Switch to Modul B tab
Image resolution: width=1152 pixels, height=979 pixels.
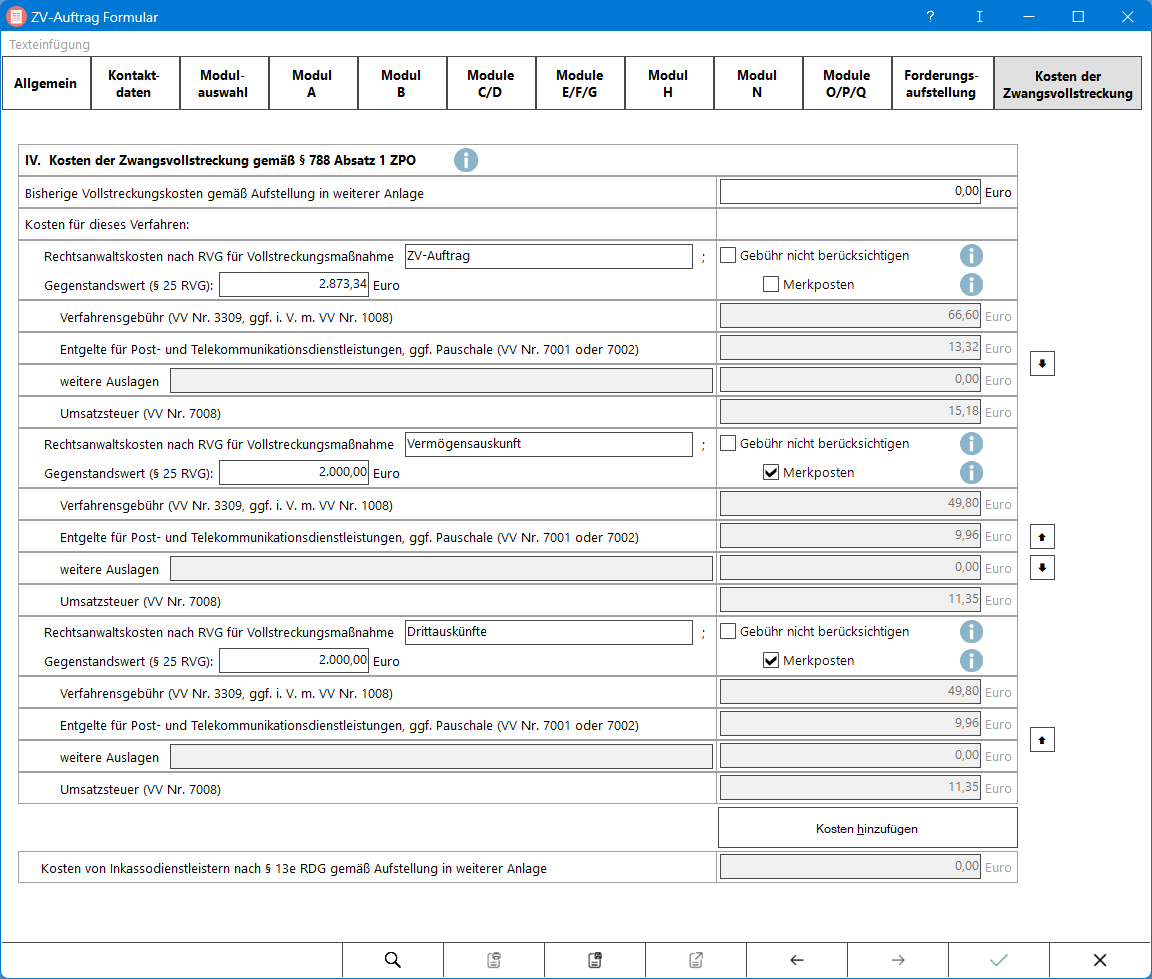402,83
